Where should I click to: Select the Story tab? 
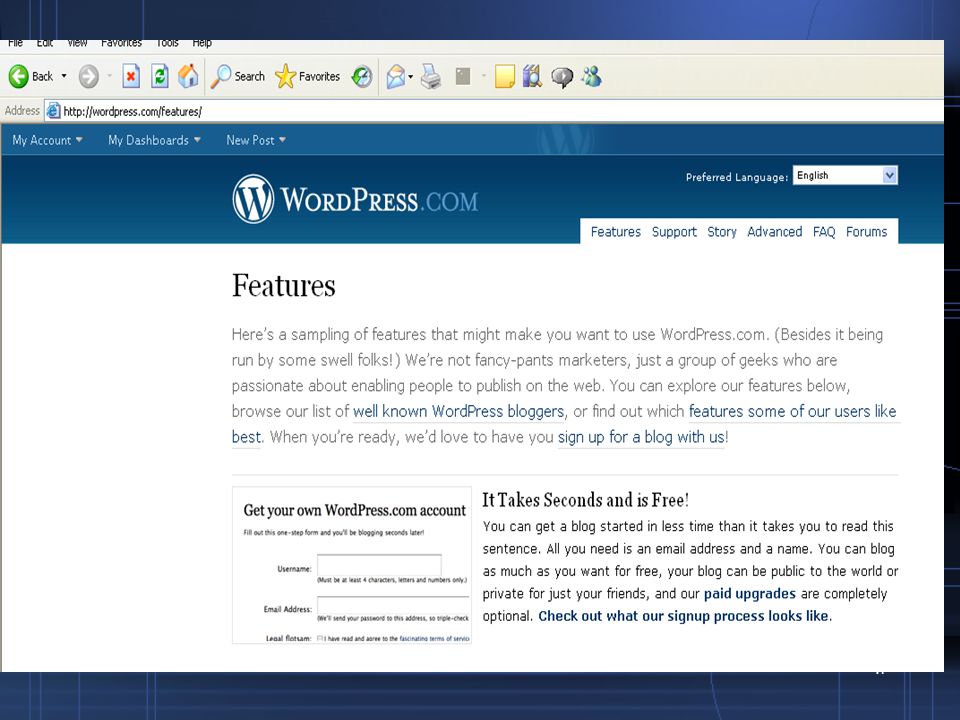point(722,232)
